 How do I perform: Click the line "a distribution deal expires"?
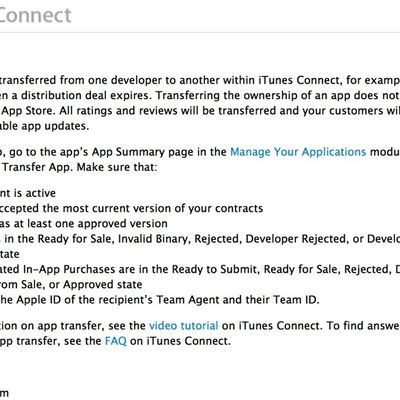click(200, 95)
